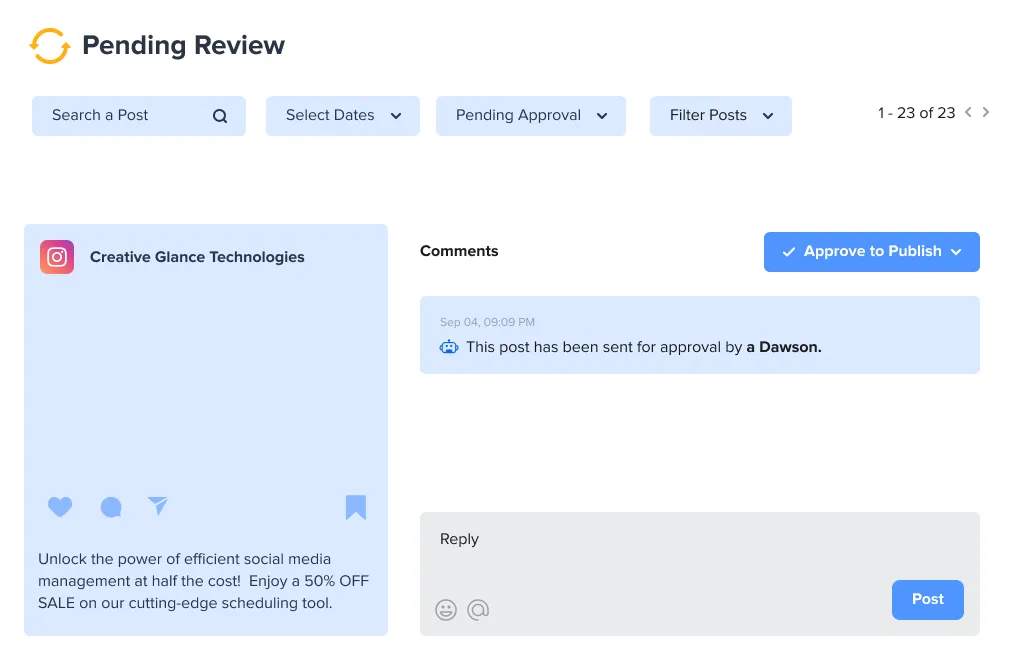Click the Pending Review page title
The width and height of the screenshot is (1012, 660).
[183, 45]
